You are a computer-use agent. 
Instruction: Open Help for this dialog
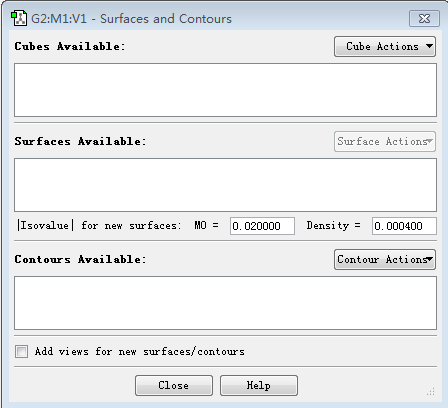(259, 385)
